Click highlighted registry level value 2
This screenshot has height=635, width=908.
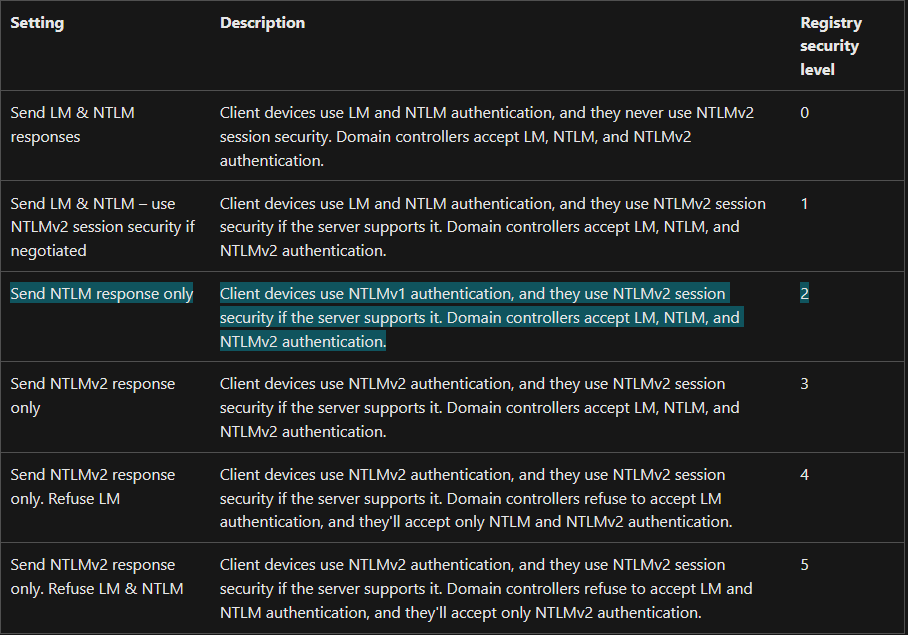804,294
